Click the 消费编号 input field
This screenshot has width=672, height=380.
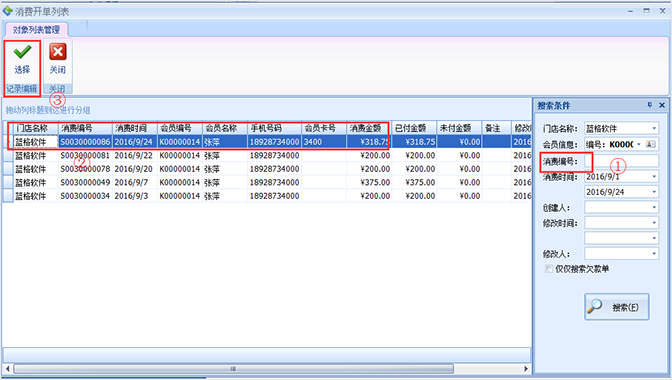pyautogui.click(x=621, y=161)
